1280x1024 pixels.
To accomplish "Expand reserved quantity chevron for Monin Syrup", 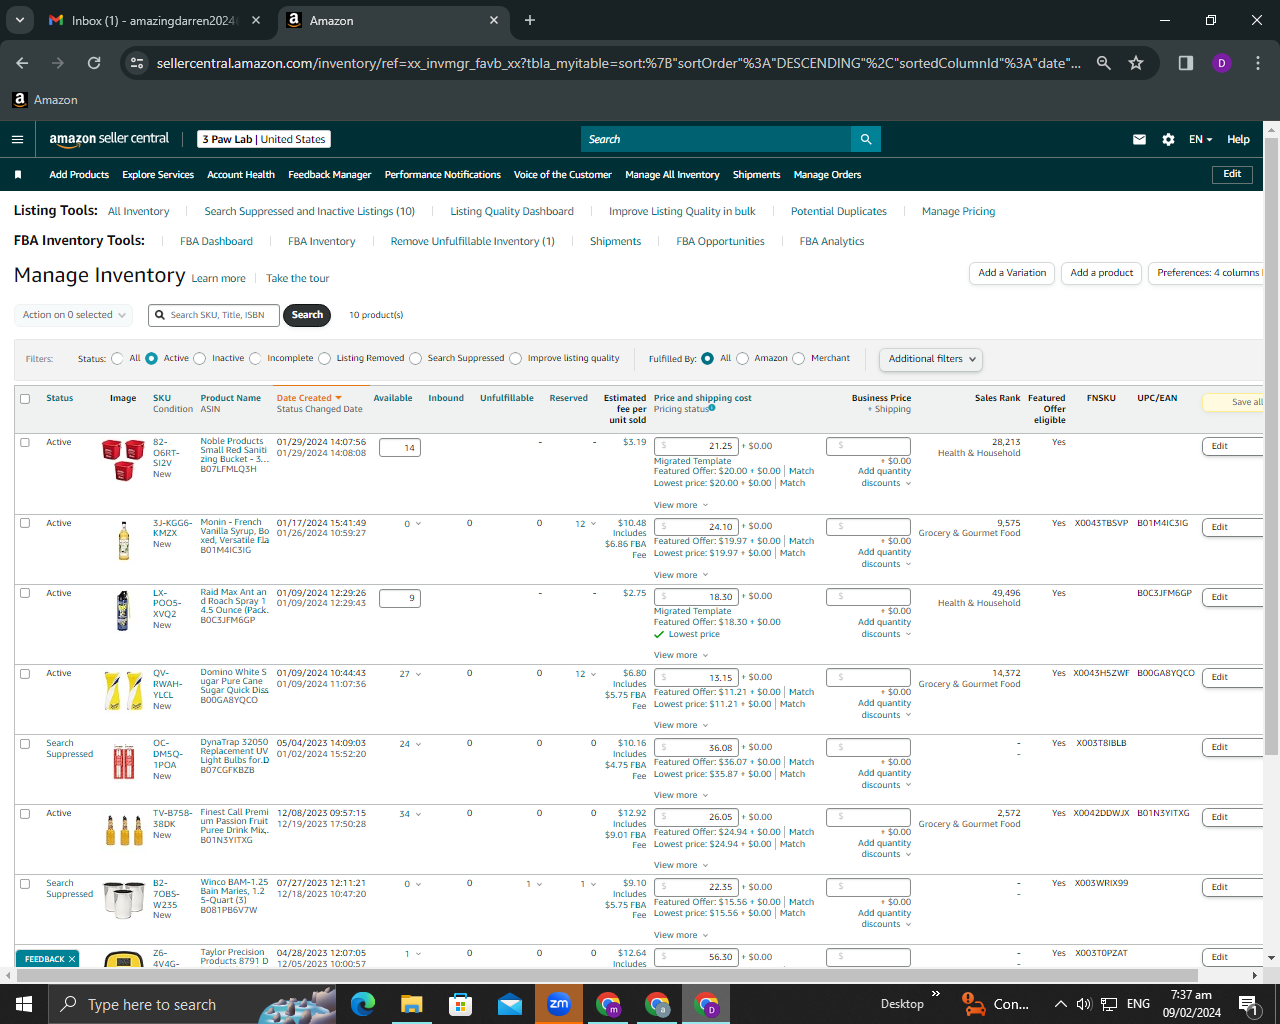I will pyautogui.click(x=593, y=523).
